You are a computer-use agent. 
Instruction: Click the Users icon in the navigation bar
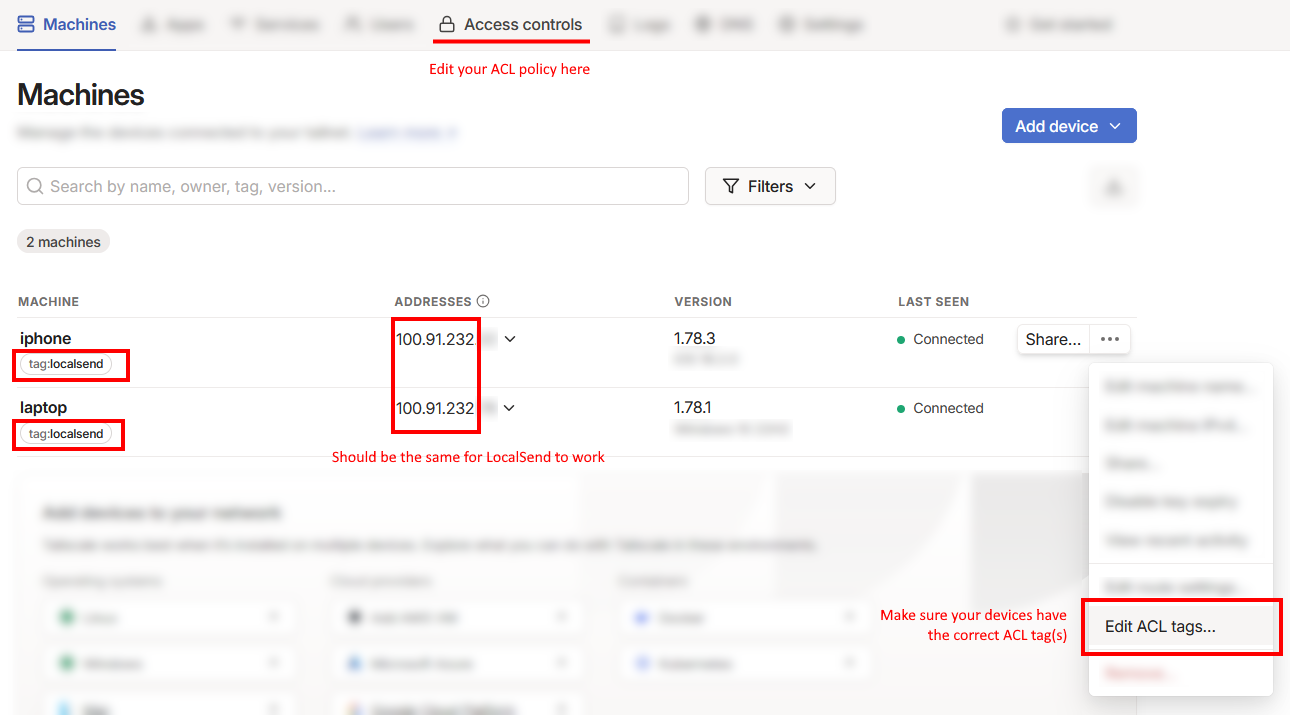[354, 24]
